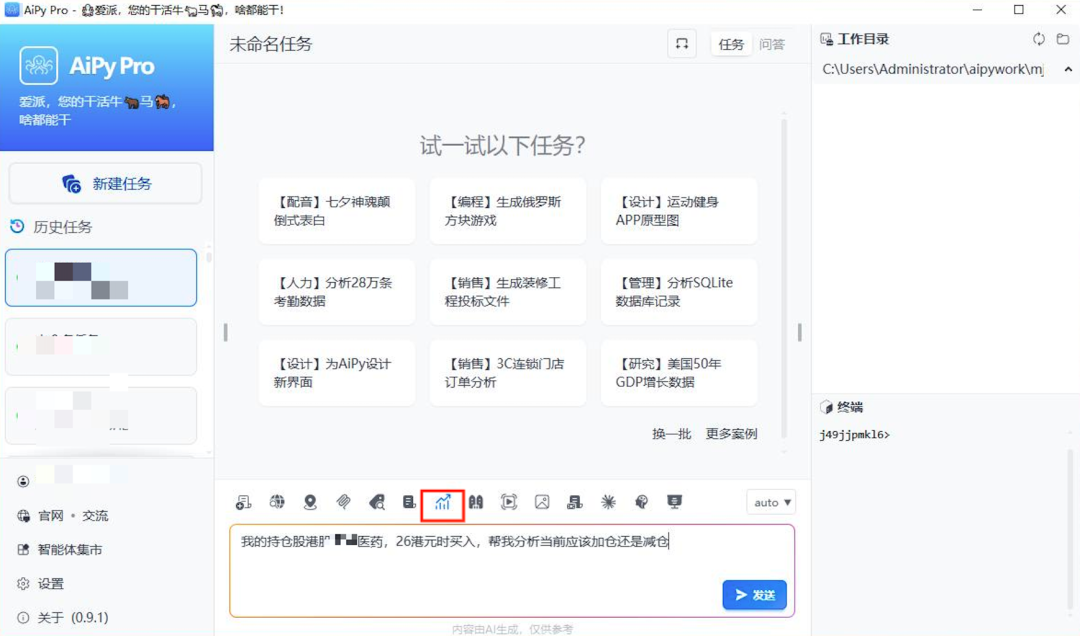Select the 运动健身APP原型图 task card

(679, 211)
